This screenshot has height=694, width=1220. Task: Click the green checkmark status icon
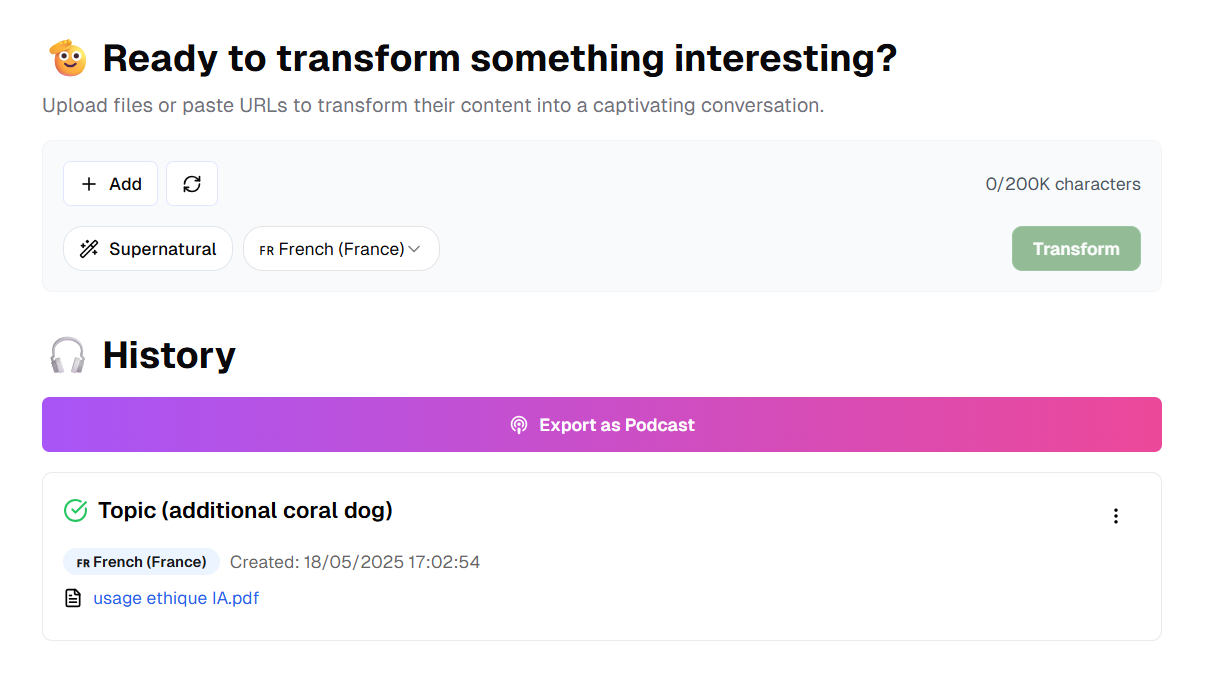[76, 511]
